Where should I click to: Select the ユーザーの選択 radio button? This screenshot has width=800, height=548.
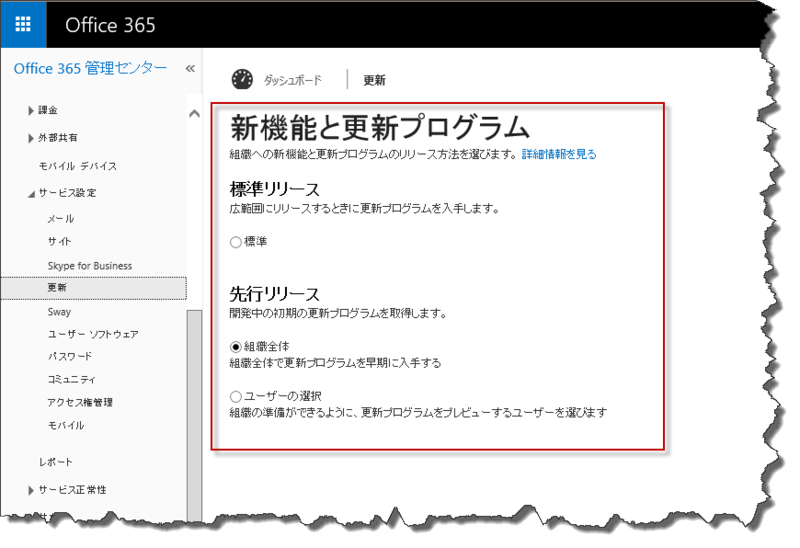[236, 396]
